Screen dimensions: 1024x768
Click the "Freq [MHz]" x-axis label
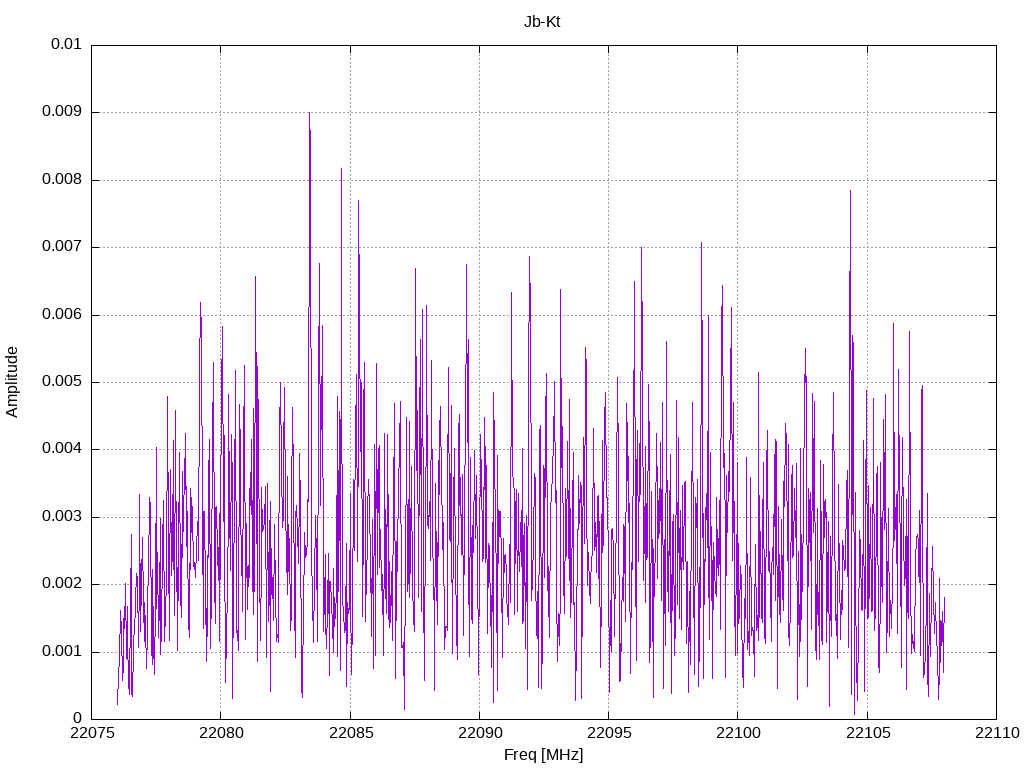coord(543,755)
